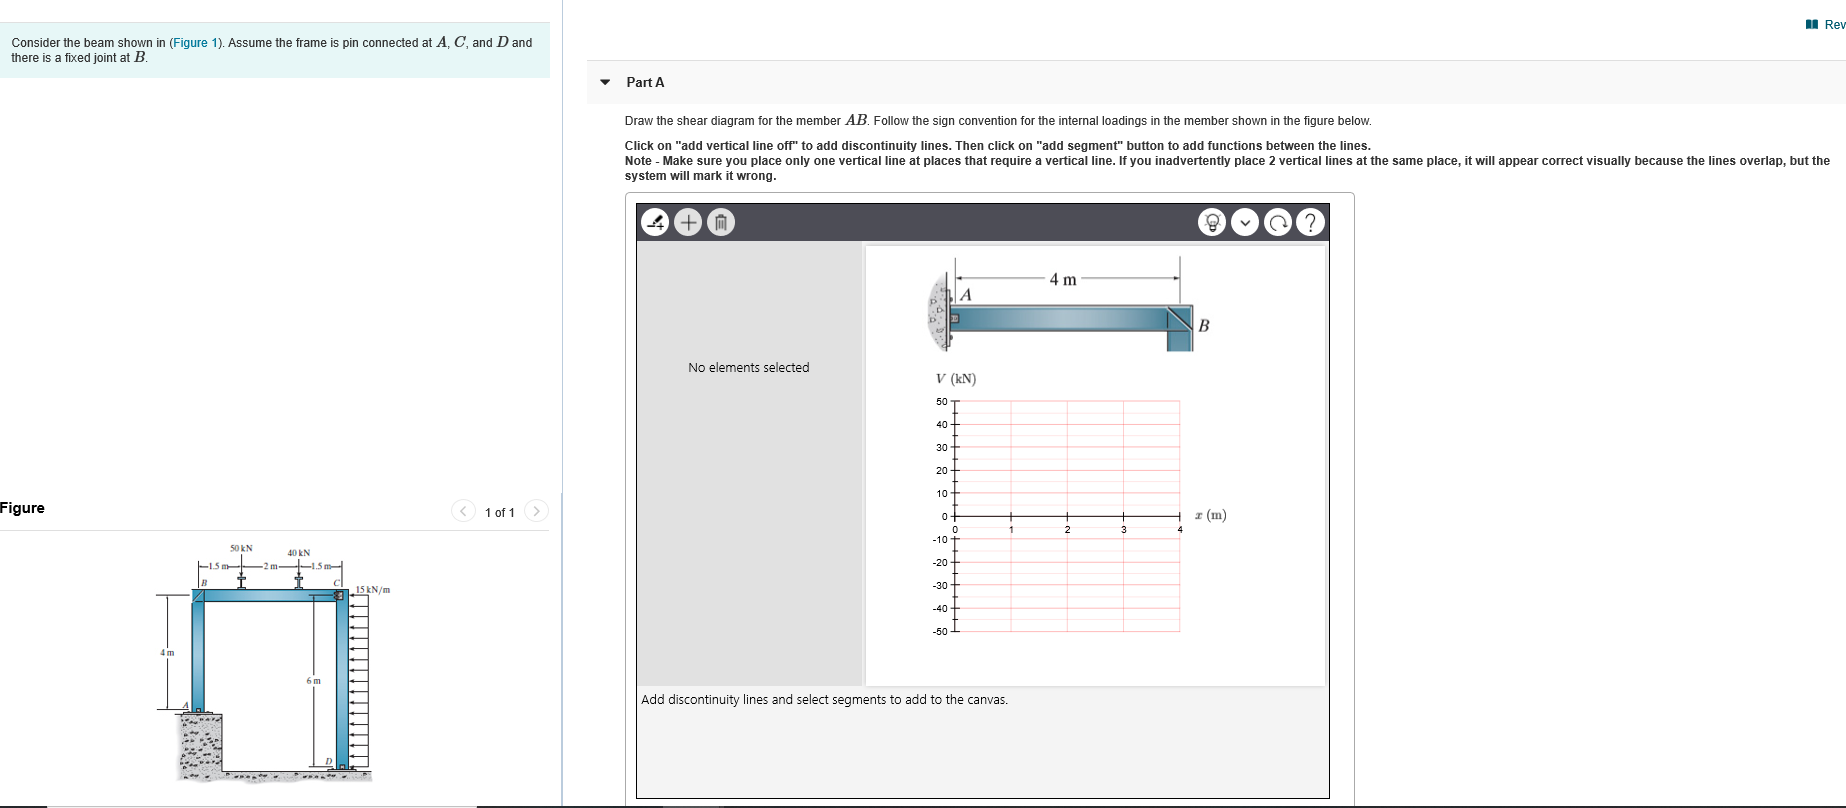Screen dimensions: 1846x808
Task: Click the 4 m dimension label
Action: click(x=1063, y=280)
